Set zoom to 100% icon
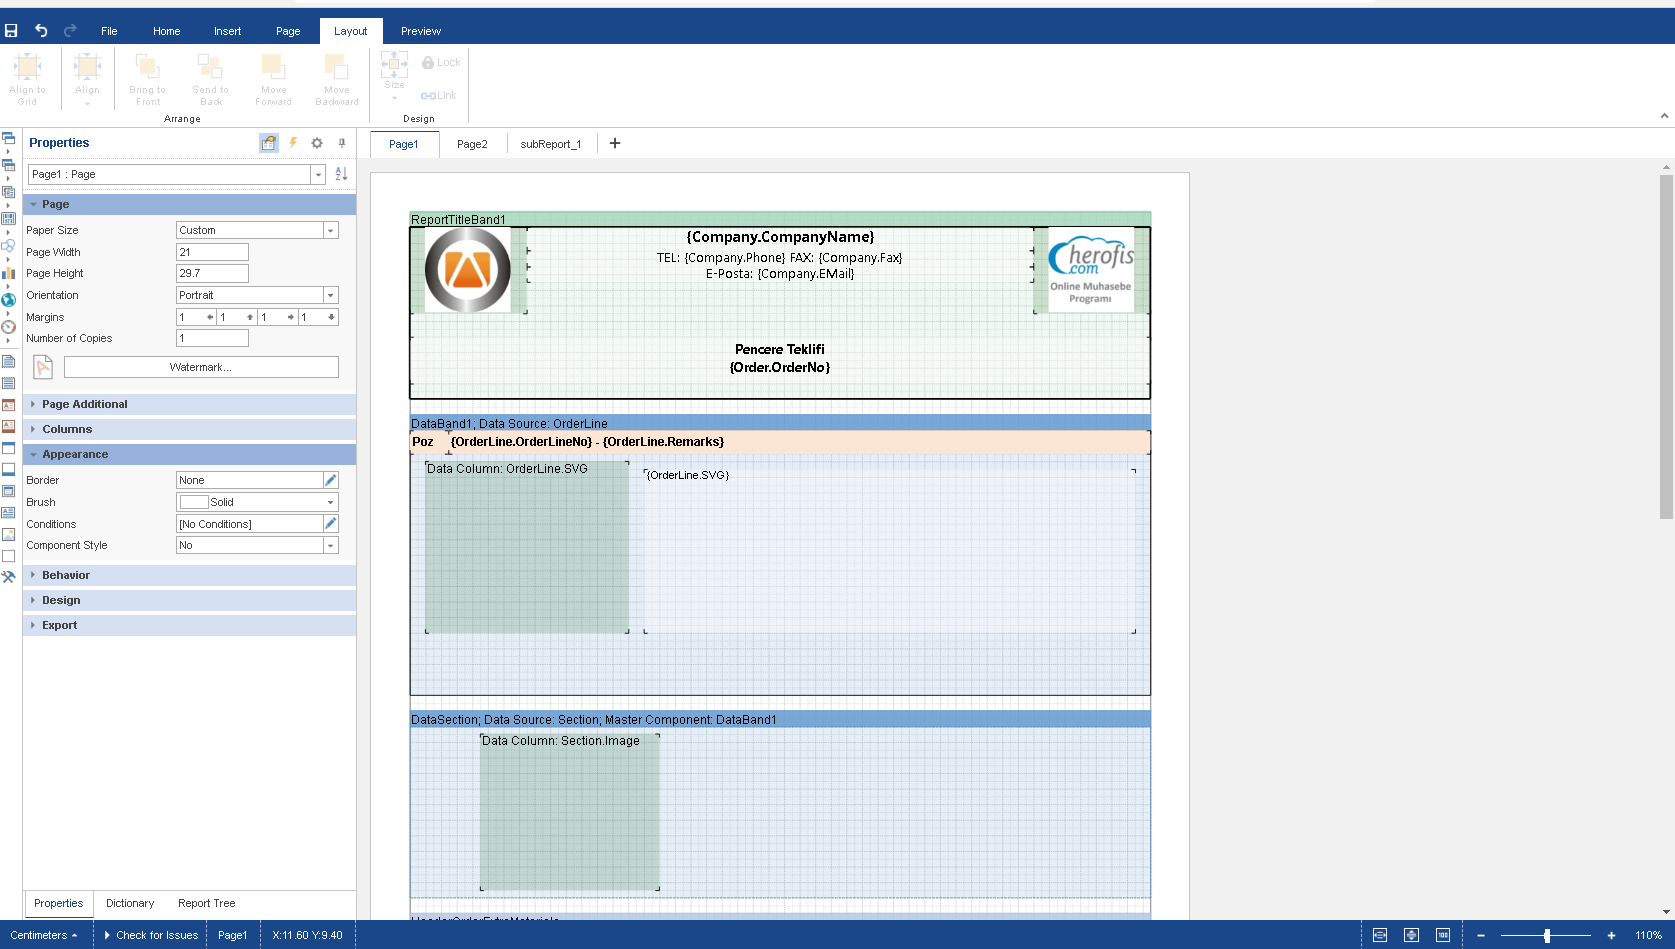The width and height of the screenshot is (1675, 949). (1443, 935)
